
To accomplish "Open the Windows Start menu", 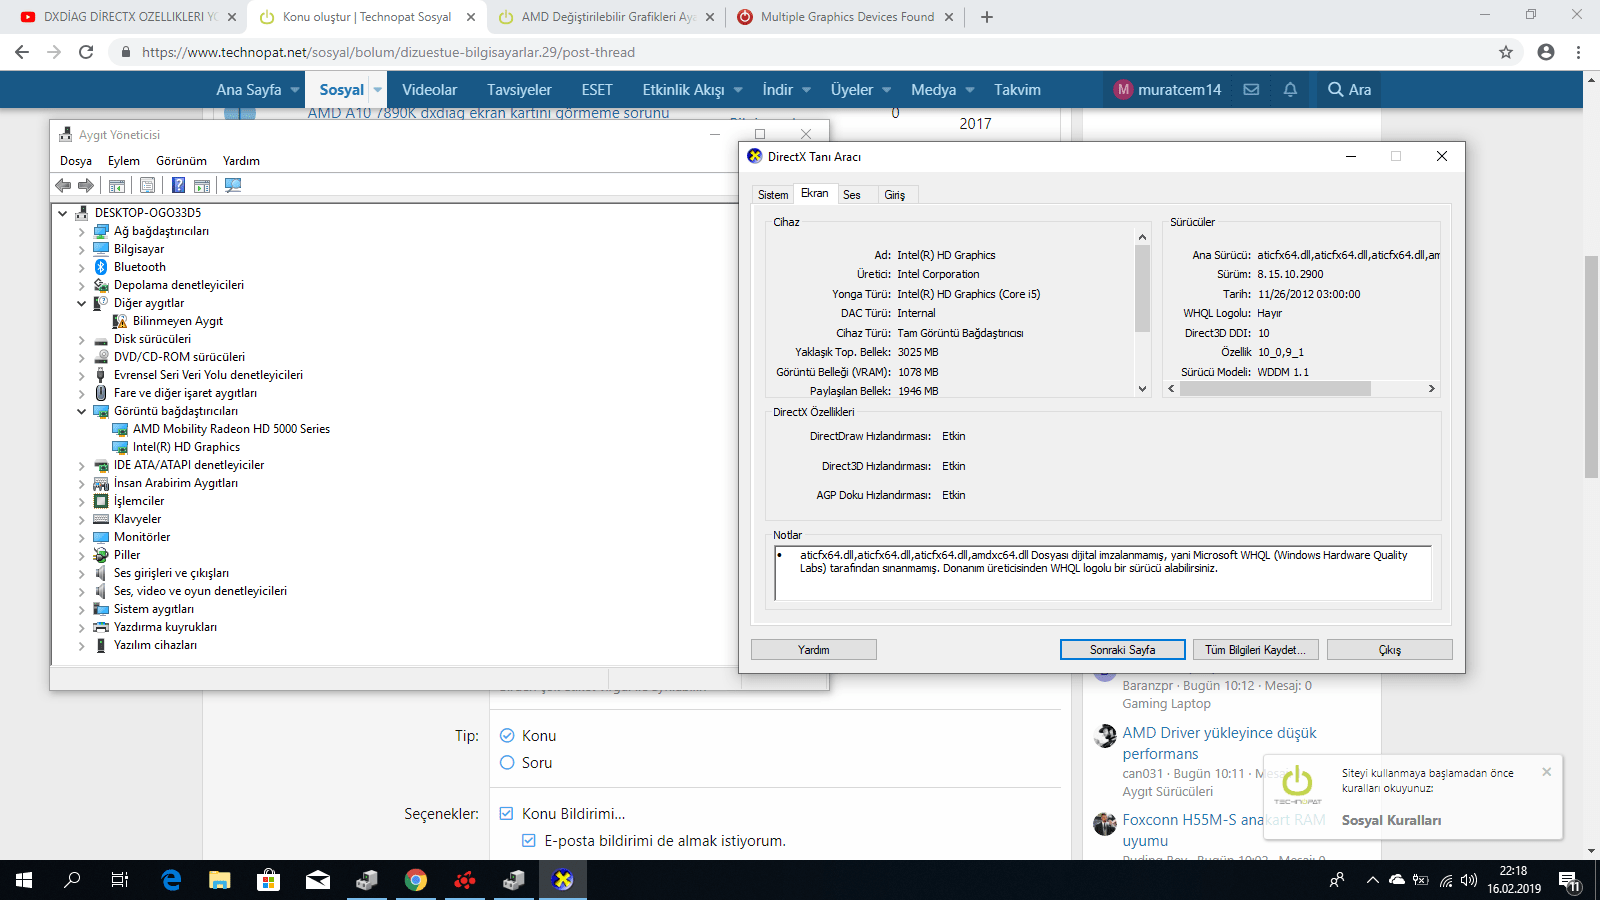I will [x=24, y=880].
